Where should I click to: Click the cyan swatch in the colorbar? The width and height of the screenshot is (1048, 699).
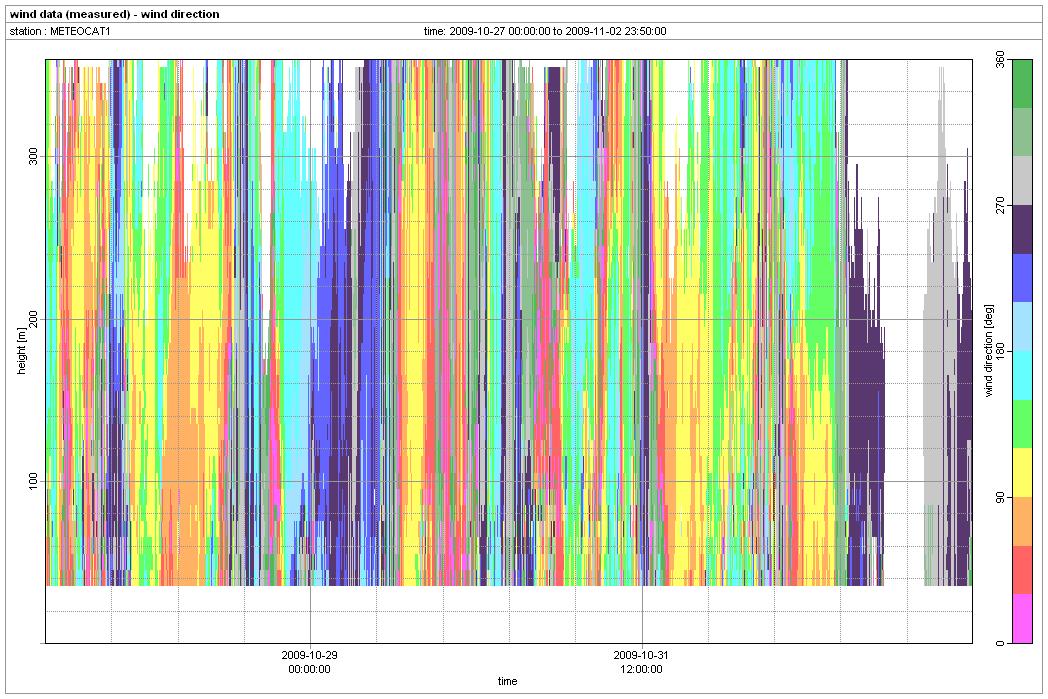point(1023,376)
